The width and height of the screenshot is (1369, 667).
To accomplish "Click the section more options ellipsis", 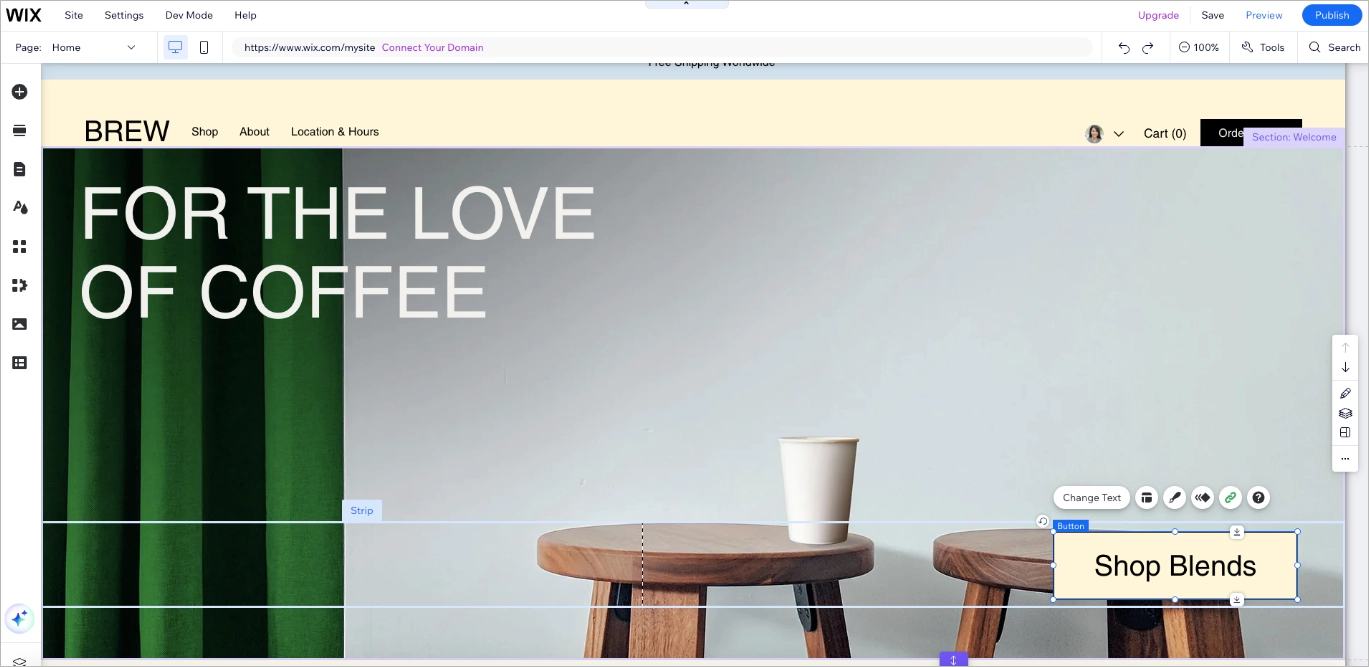I will (1345, 459).
